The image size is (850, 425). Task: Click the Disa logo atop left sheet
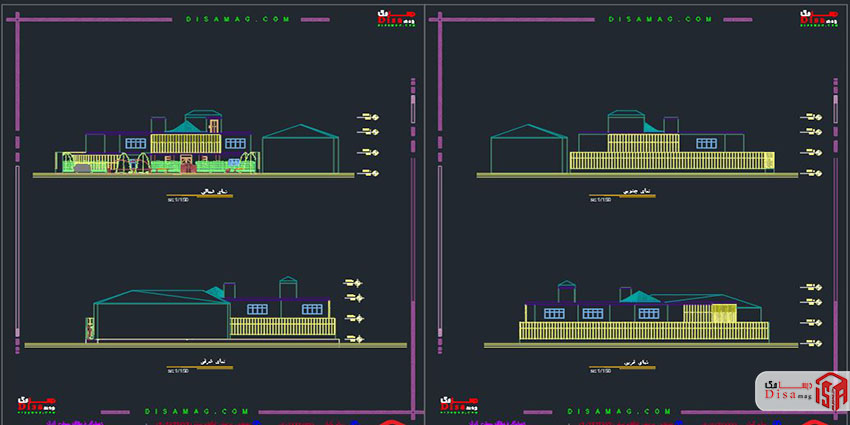[x=395, y=18]
